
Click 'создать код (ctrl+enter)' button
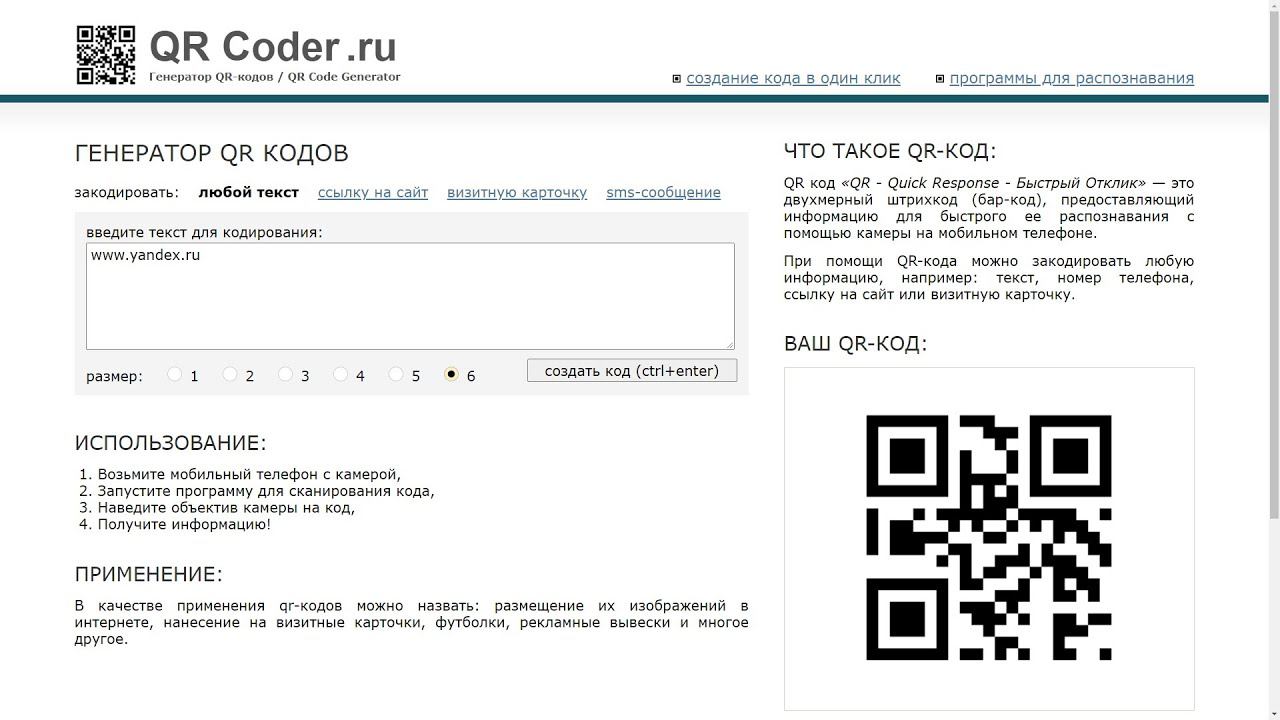click(632, 371)
